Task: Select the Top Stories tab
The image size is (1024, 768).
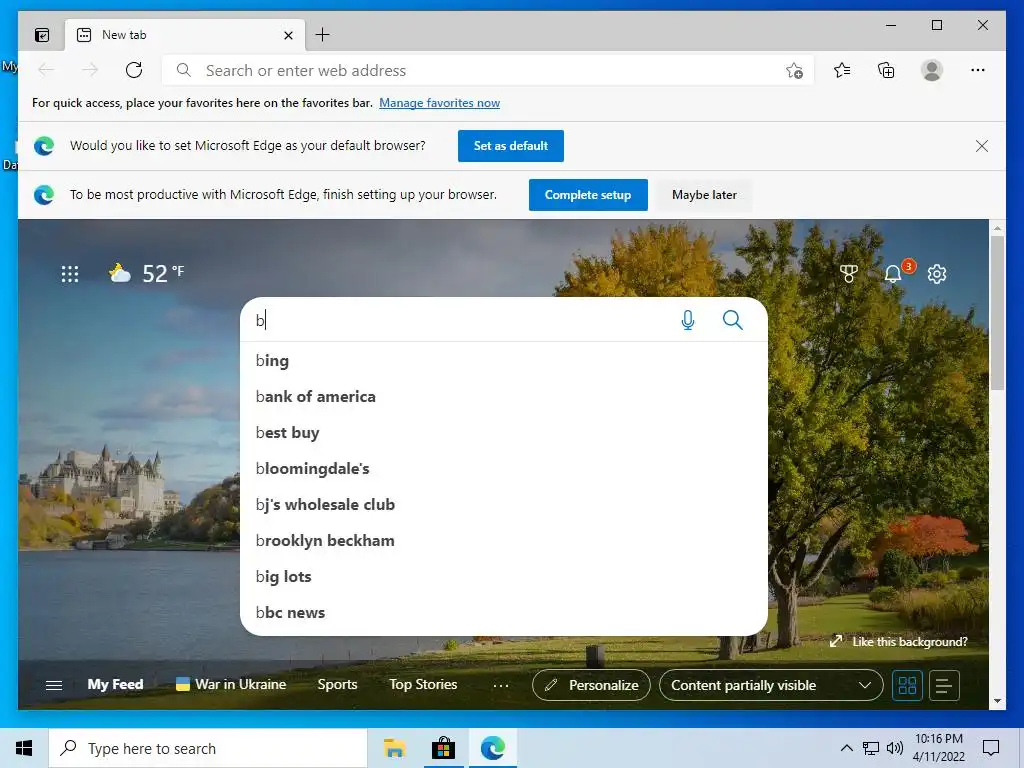Action: click(x=423, y=684)
